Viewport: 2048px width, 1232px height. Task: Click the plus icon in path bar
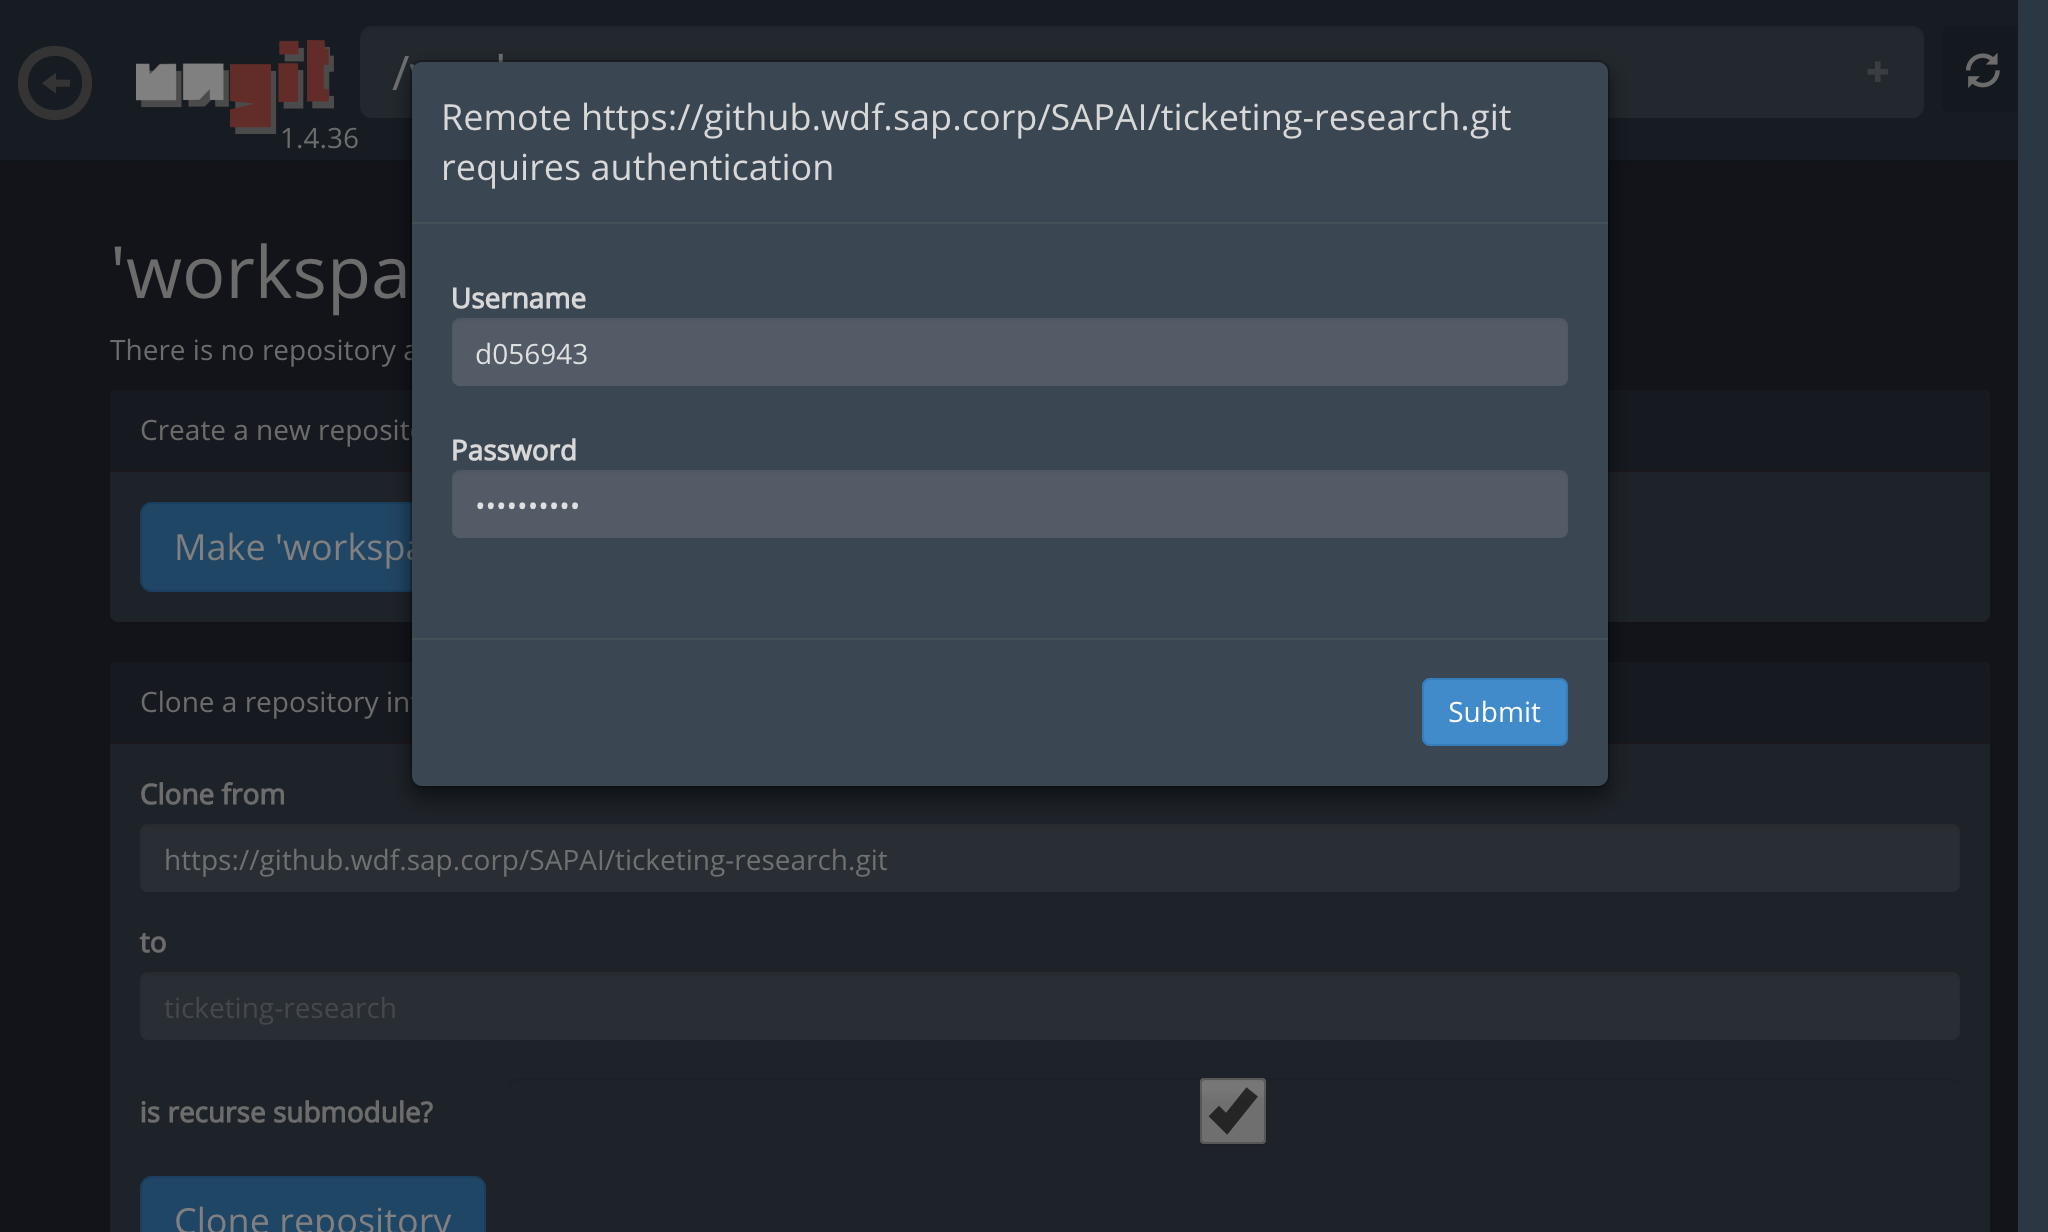click(x=1877, y=72)
